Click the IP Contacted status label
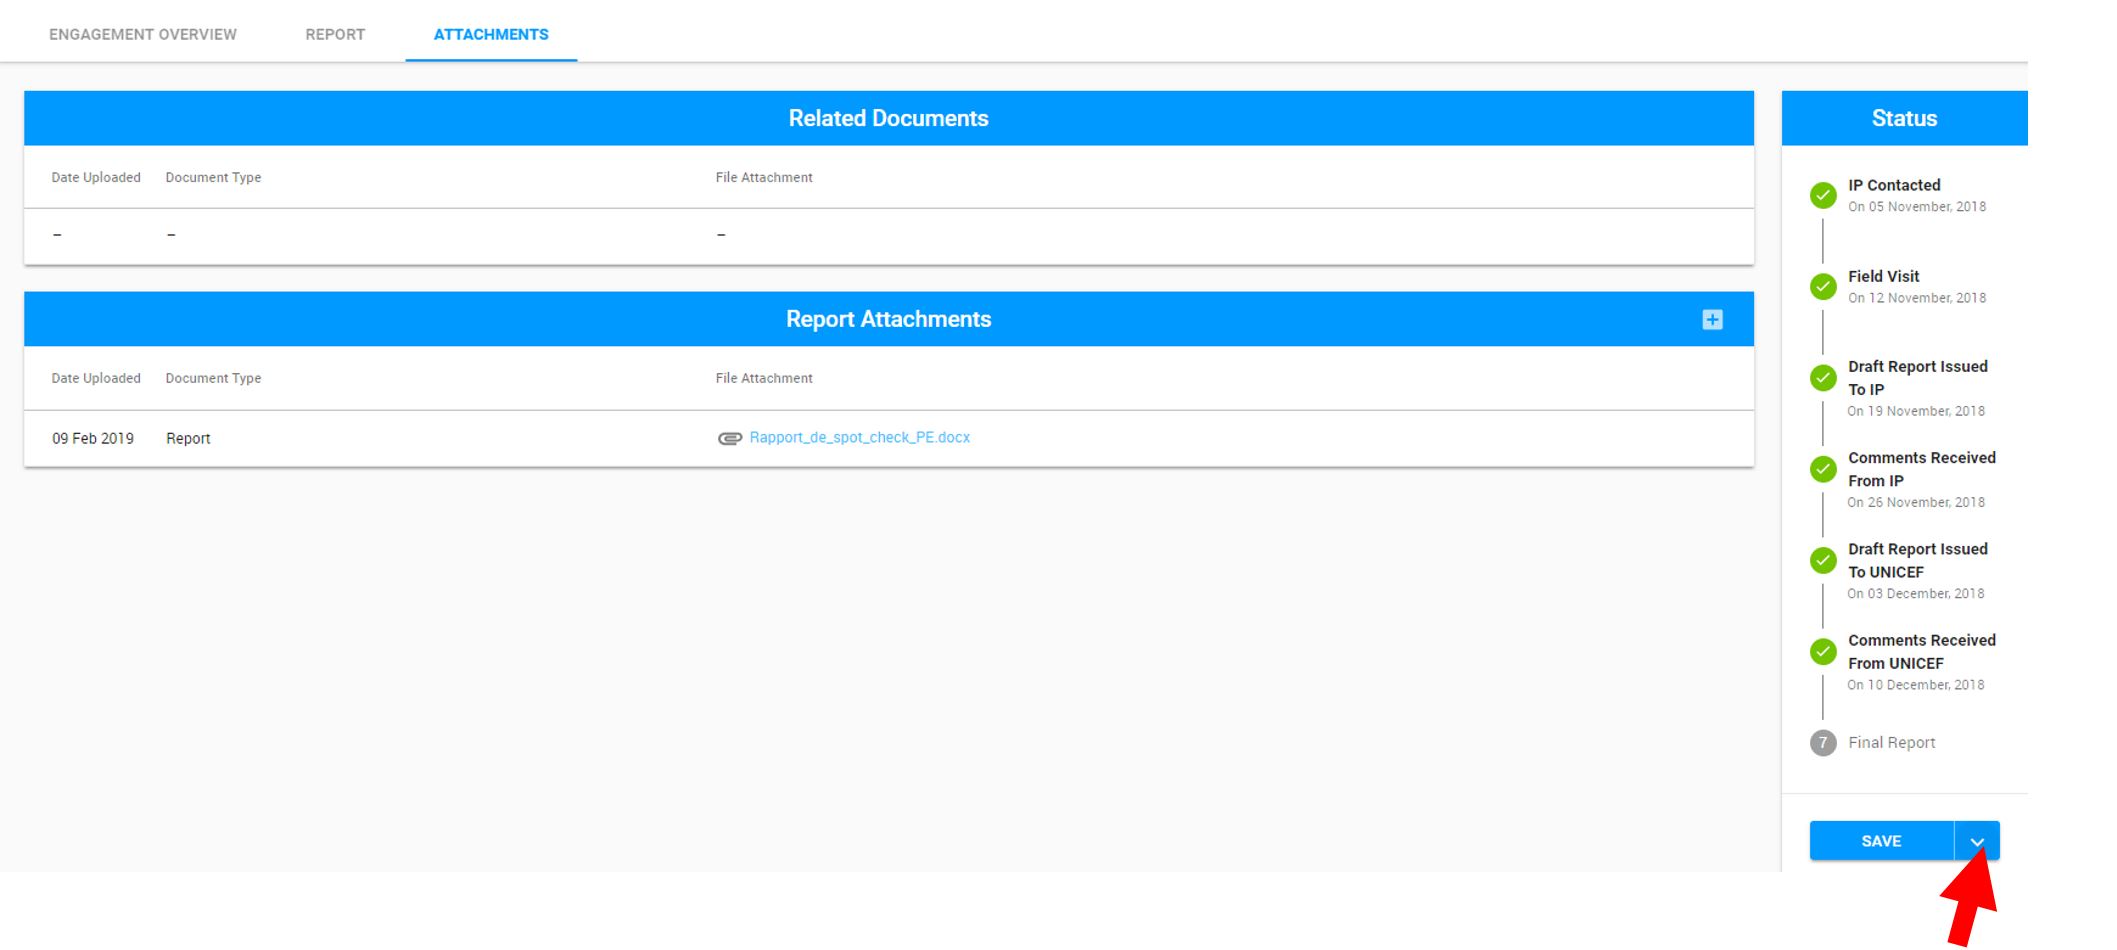Screen dimensions: 2117x950 click(x=1894, y=185)
